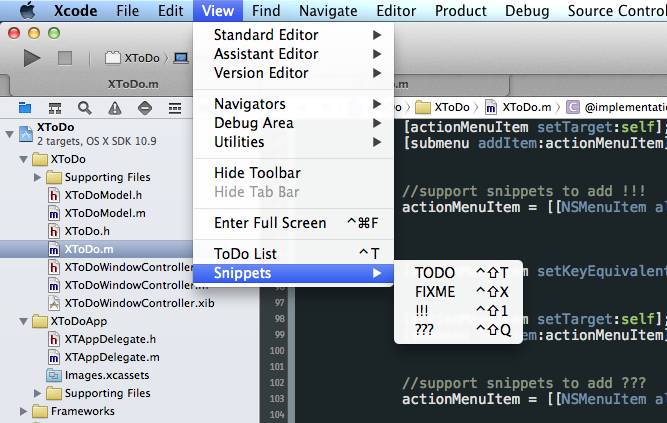Expand Supporting Files under XToDo folder
667x423 pixels.
click(x=37, y=177)
